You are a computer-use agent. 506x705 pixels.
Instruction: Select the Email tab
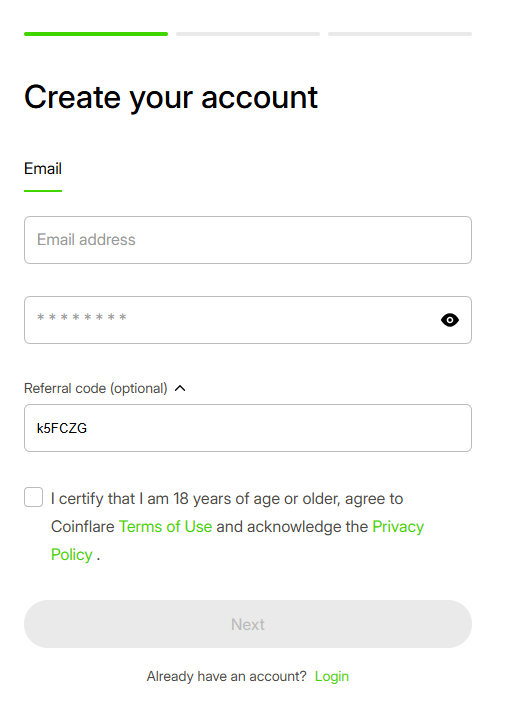click(43, 169)
